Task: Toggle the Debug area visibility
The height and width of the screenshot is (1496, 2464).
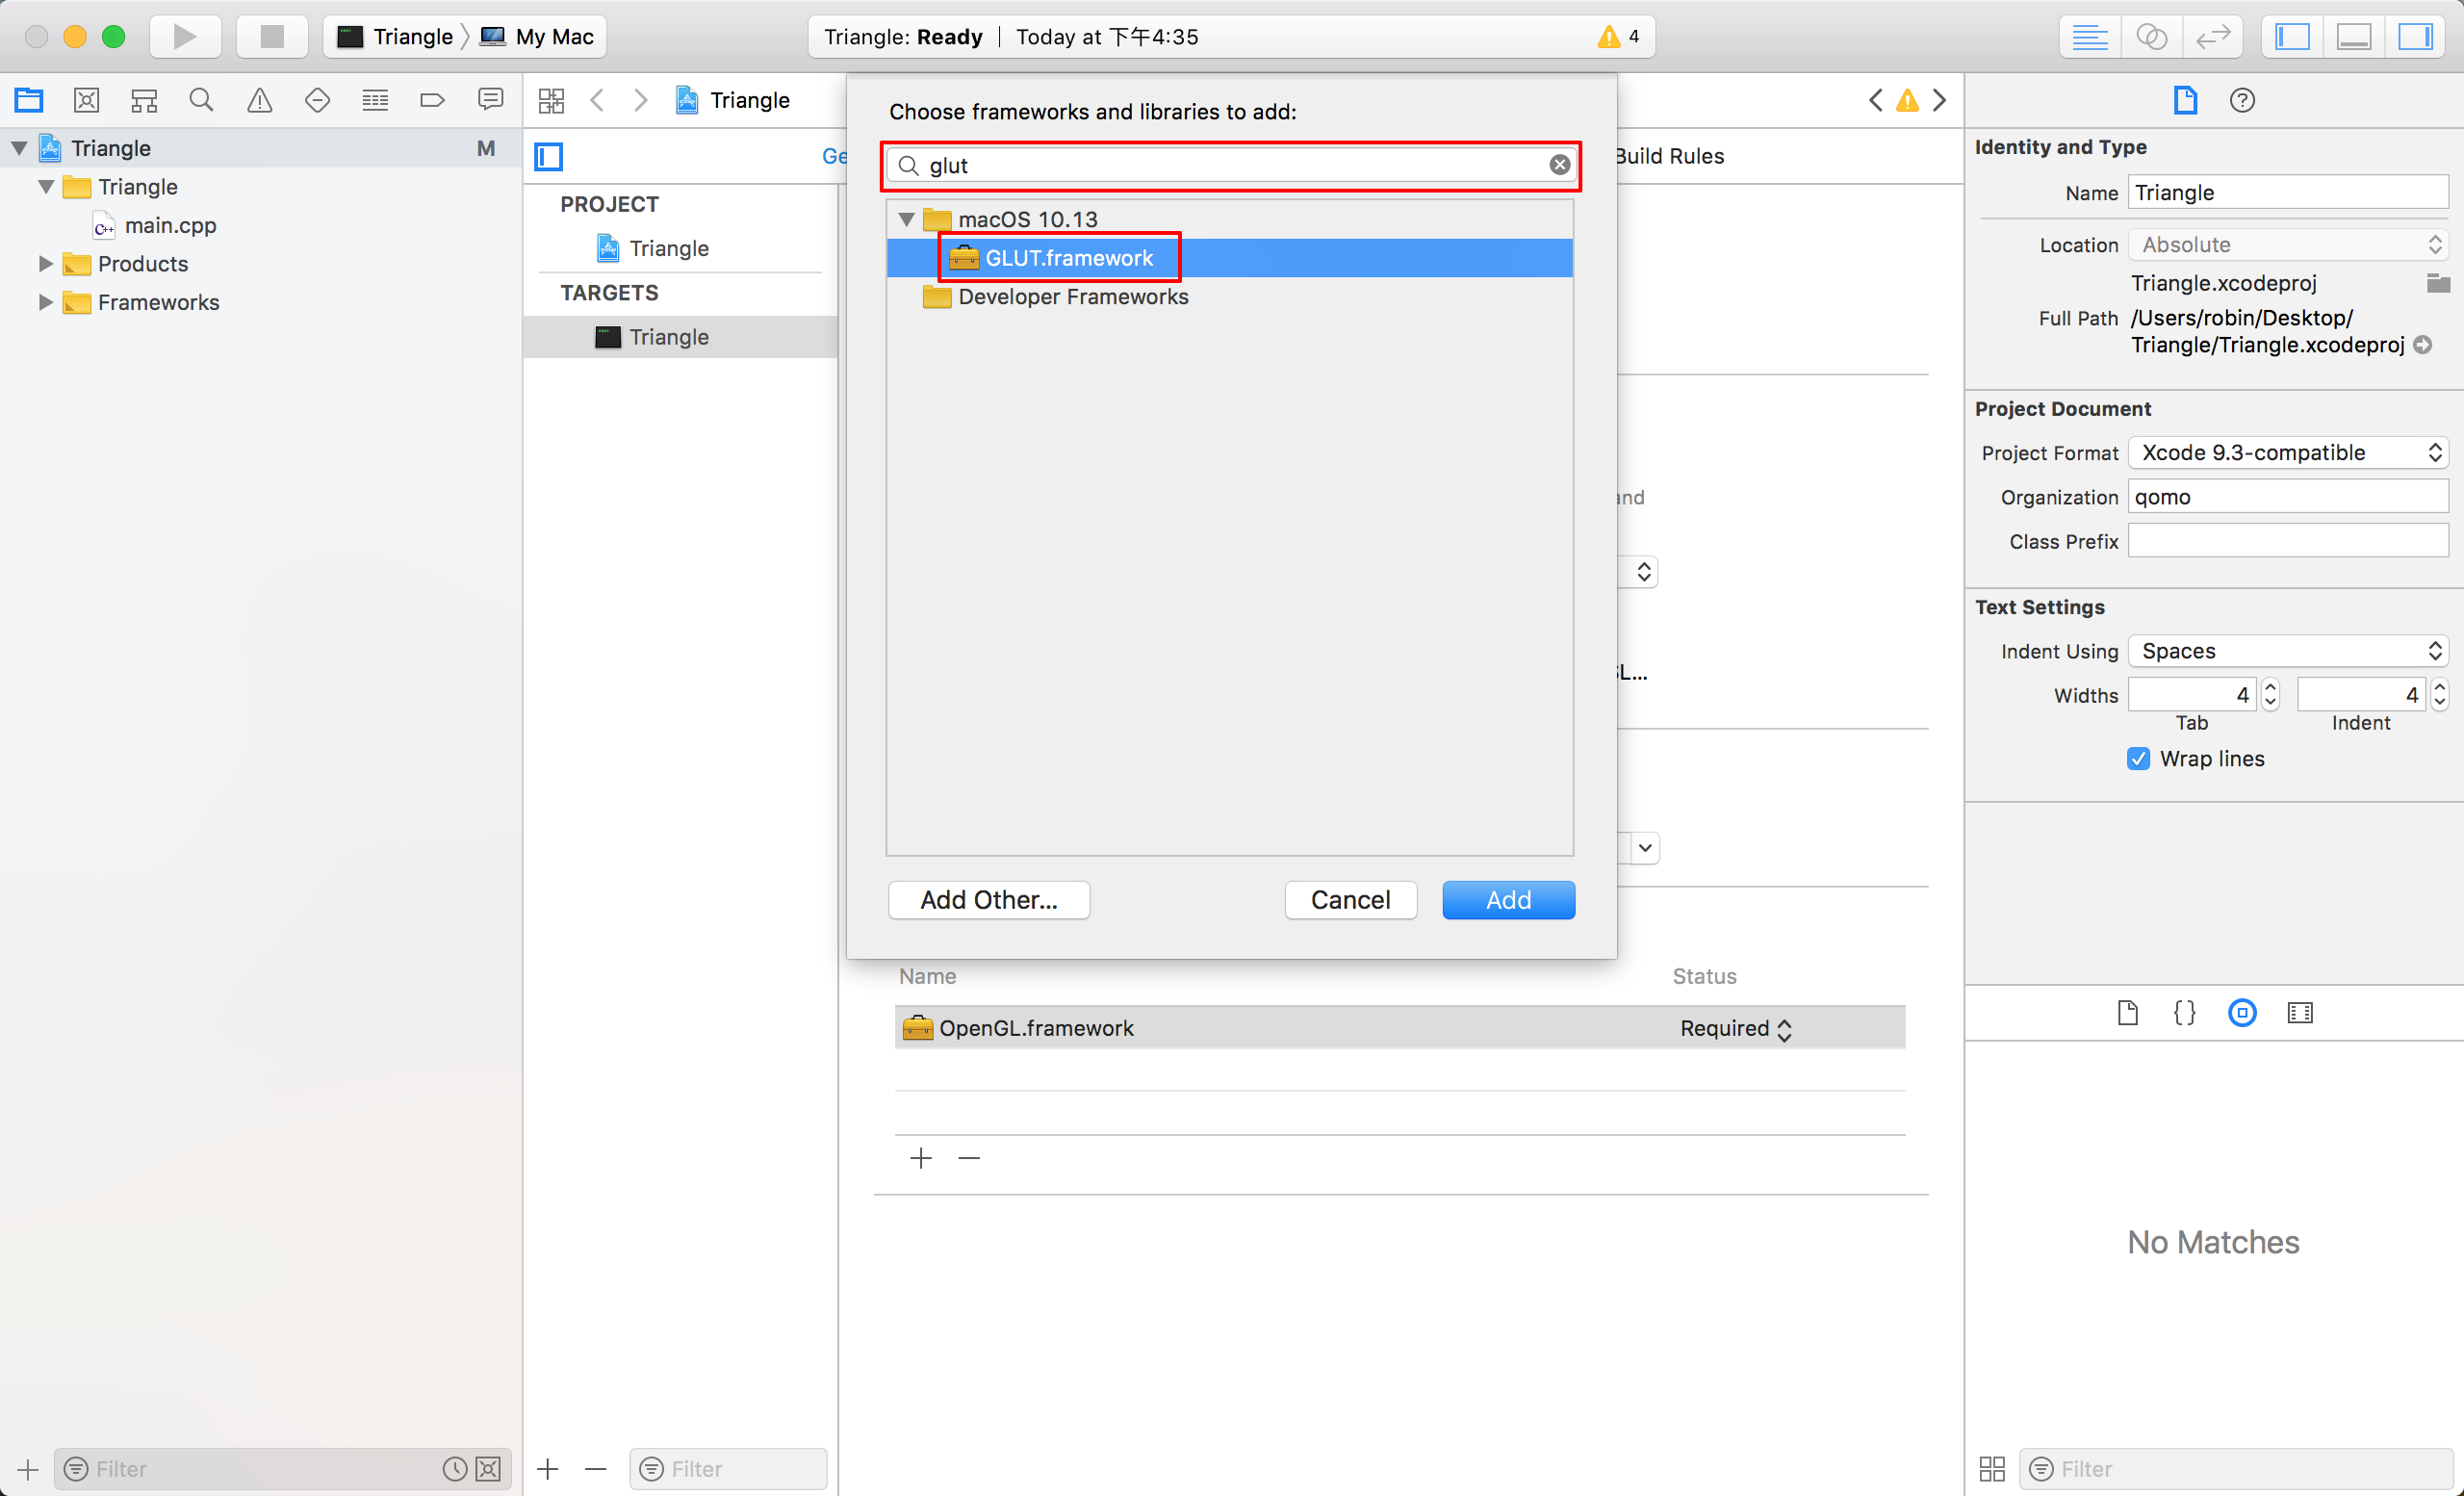Action: click(2353, 37)
